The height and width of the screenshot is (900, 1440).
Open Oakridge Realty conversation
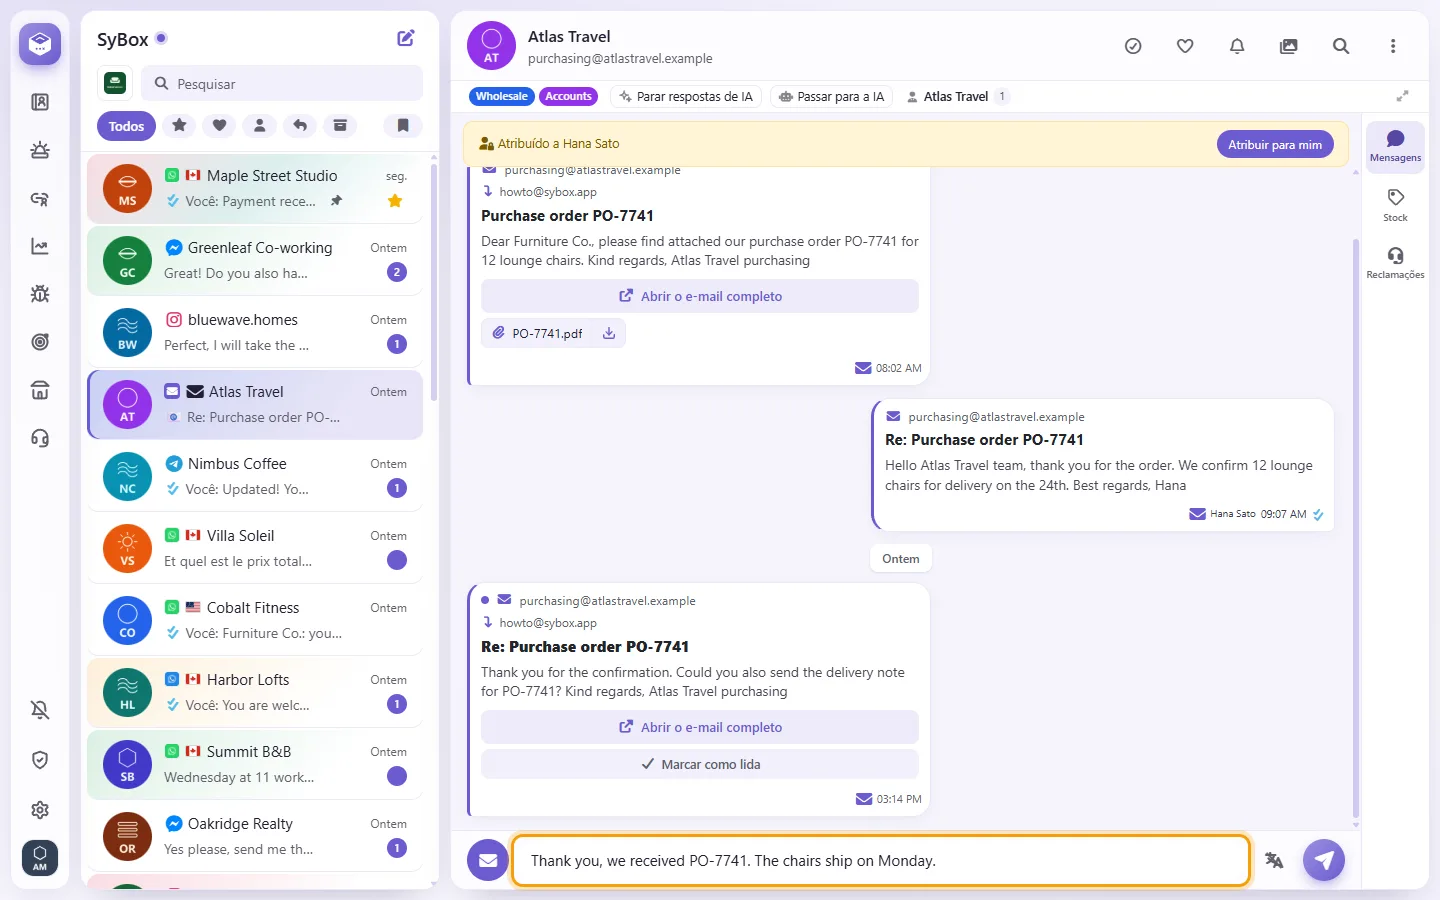[x=255, y=836]
